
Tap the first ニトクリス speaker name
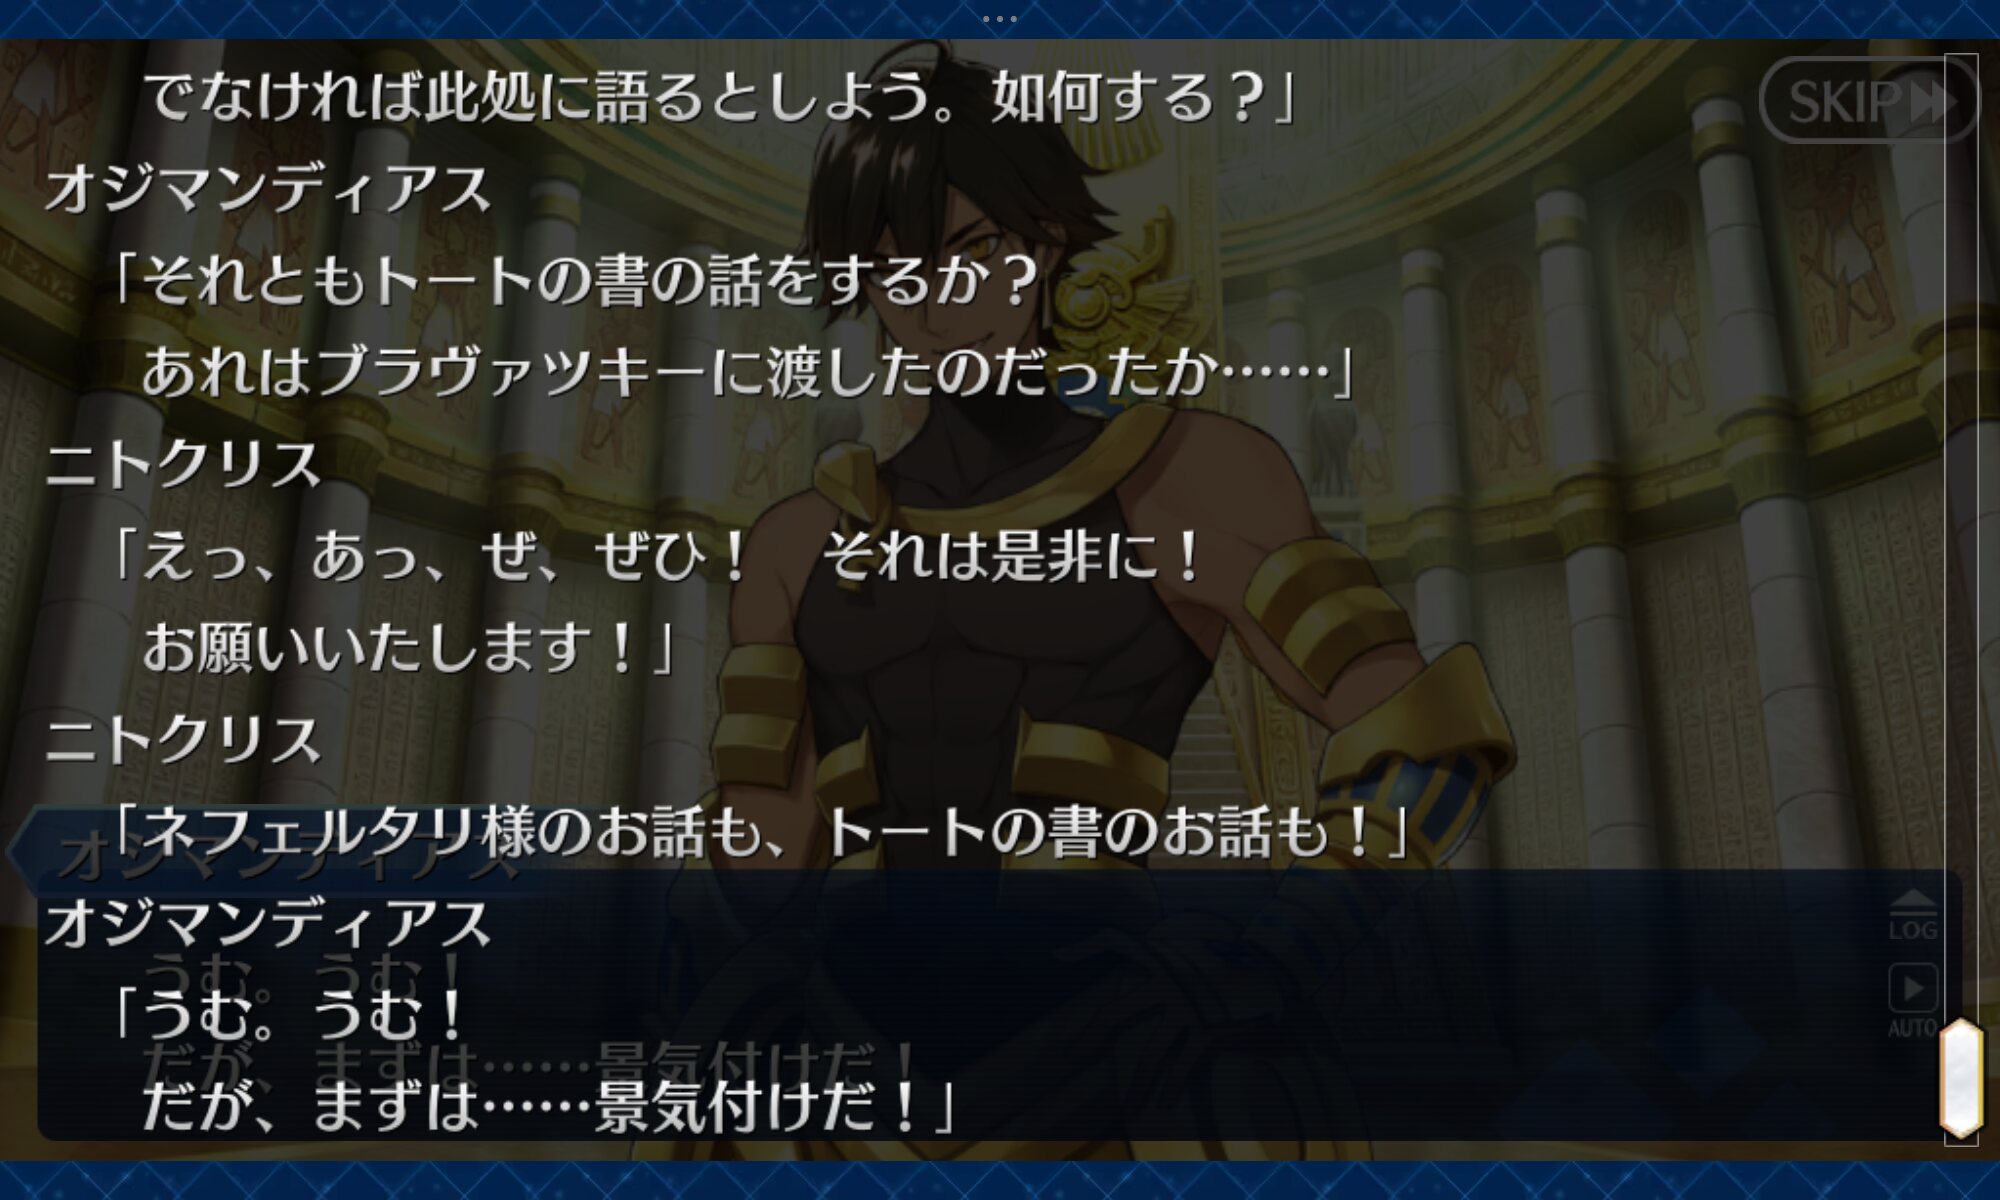183,464
